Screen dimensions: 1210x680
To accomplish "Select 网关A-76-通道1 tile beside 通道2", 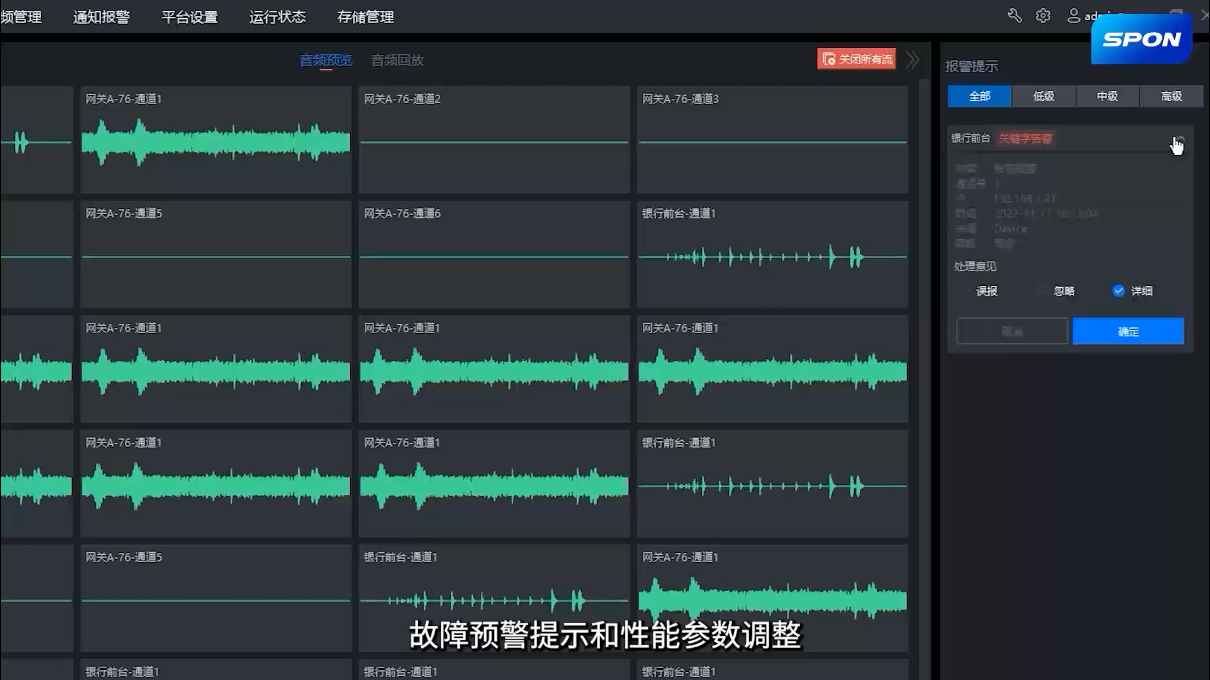I will click(216, 140).
